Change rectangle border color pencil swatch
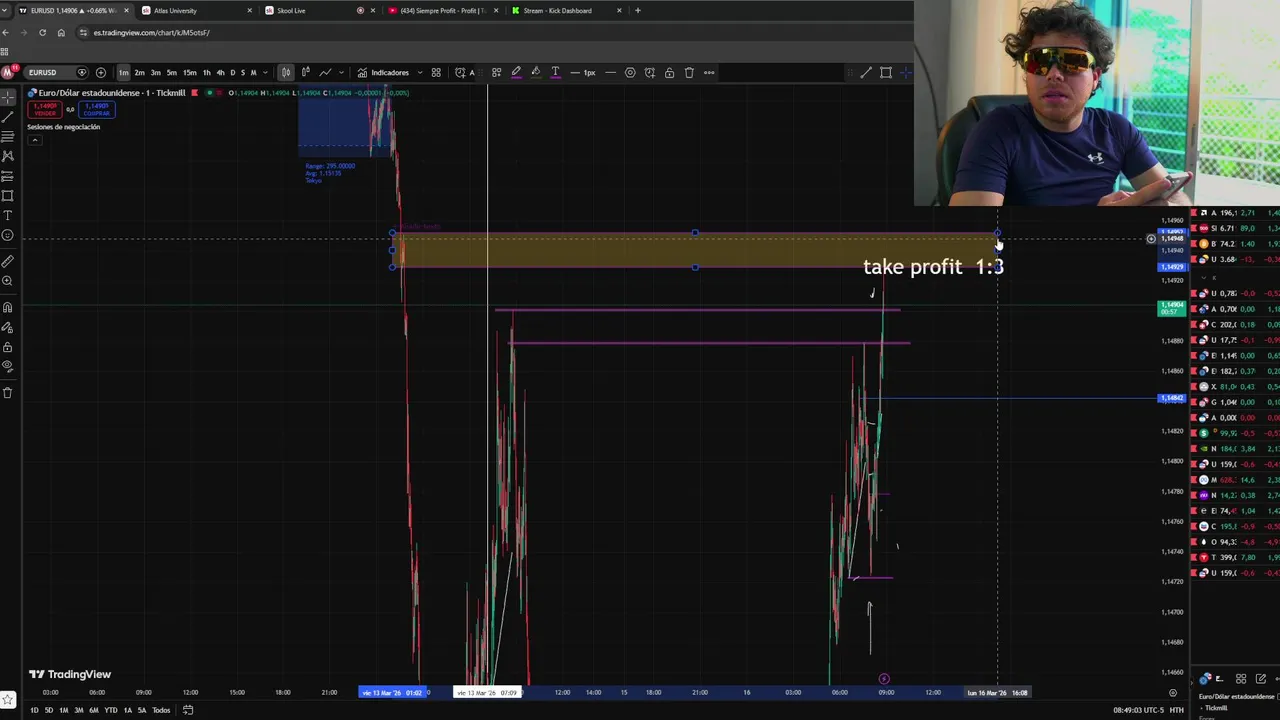 click(517, 72)
